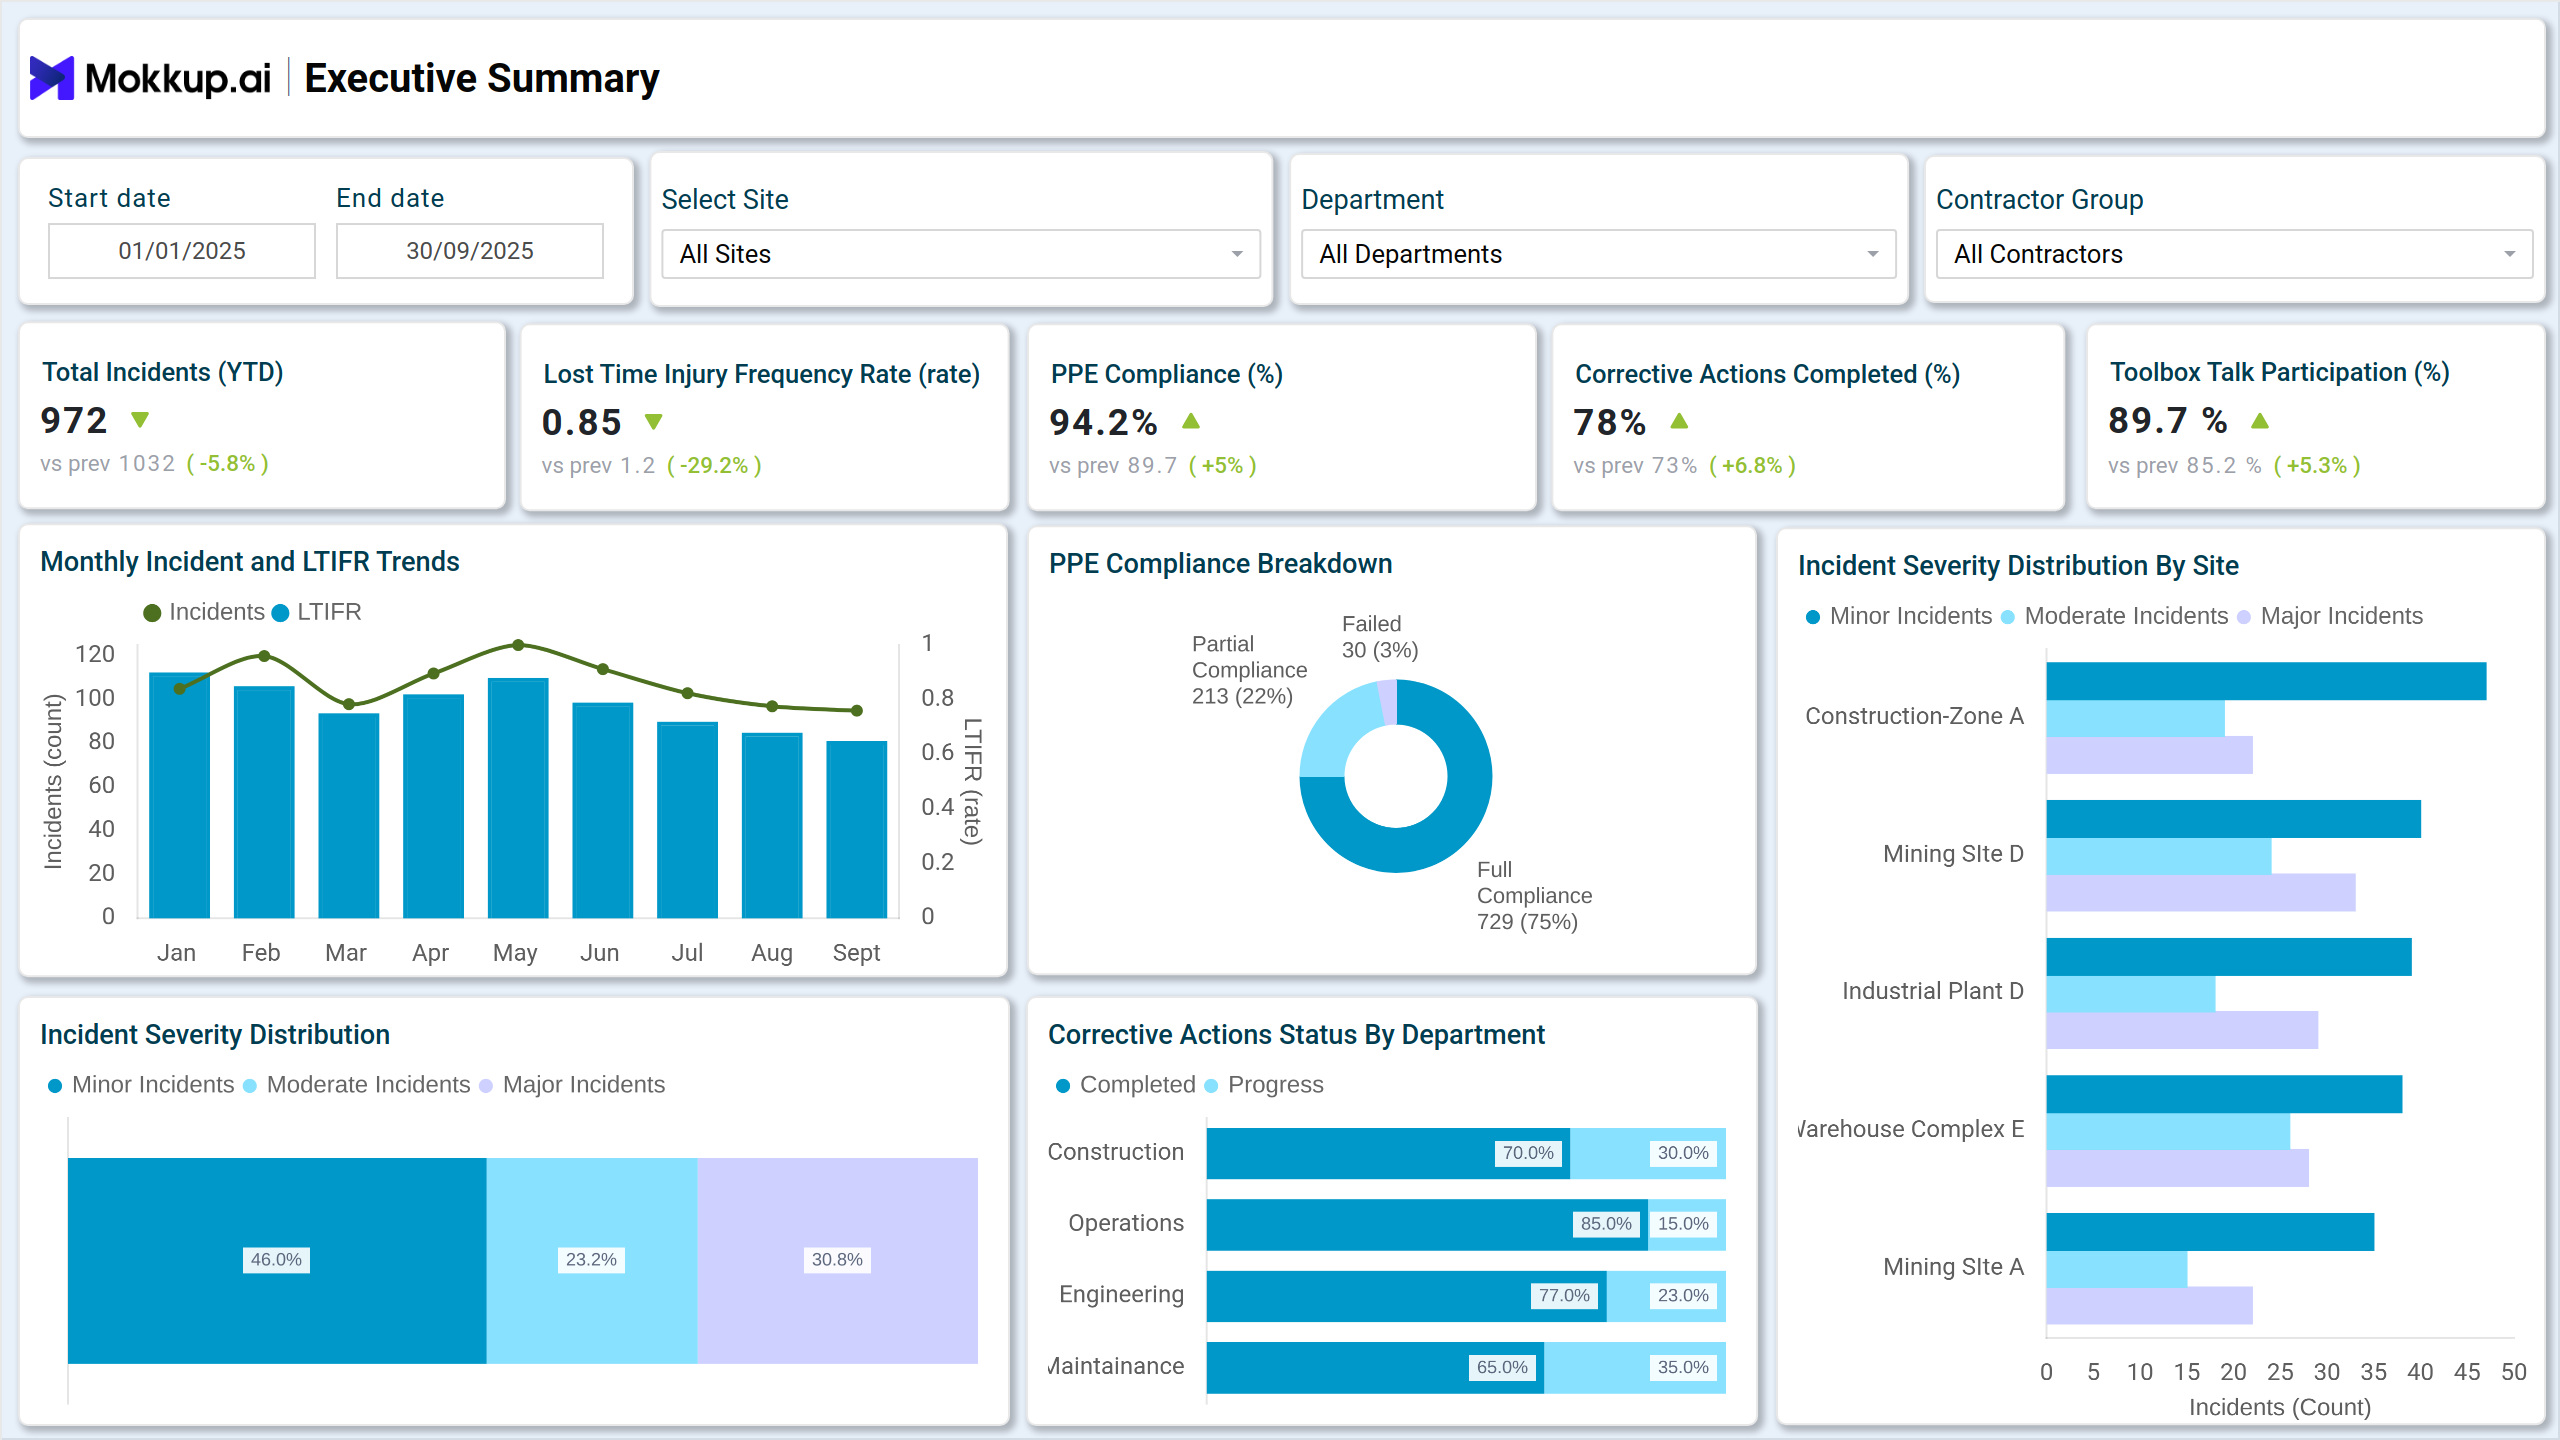This screenshot has height=1440, width=2560.
Task: Click the 'Failed 30 (3%)' label
Action: point(1380,637)
